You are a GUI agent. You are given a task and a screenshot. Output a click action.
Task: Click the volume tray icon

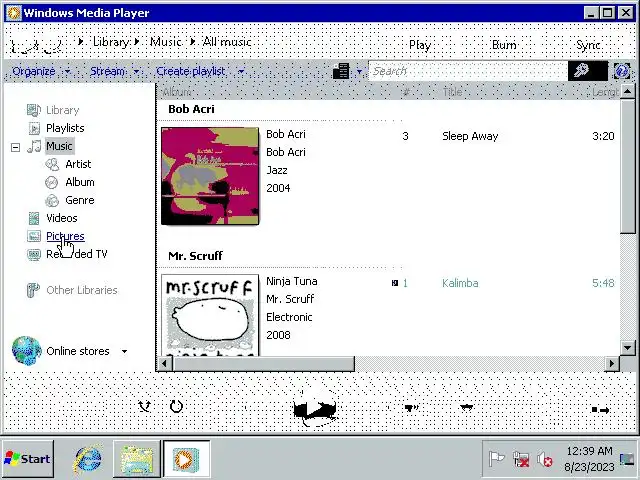[544, 460]
